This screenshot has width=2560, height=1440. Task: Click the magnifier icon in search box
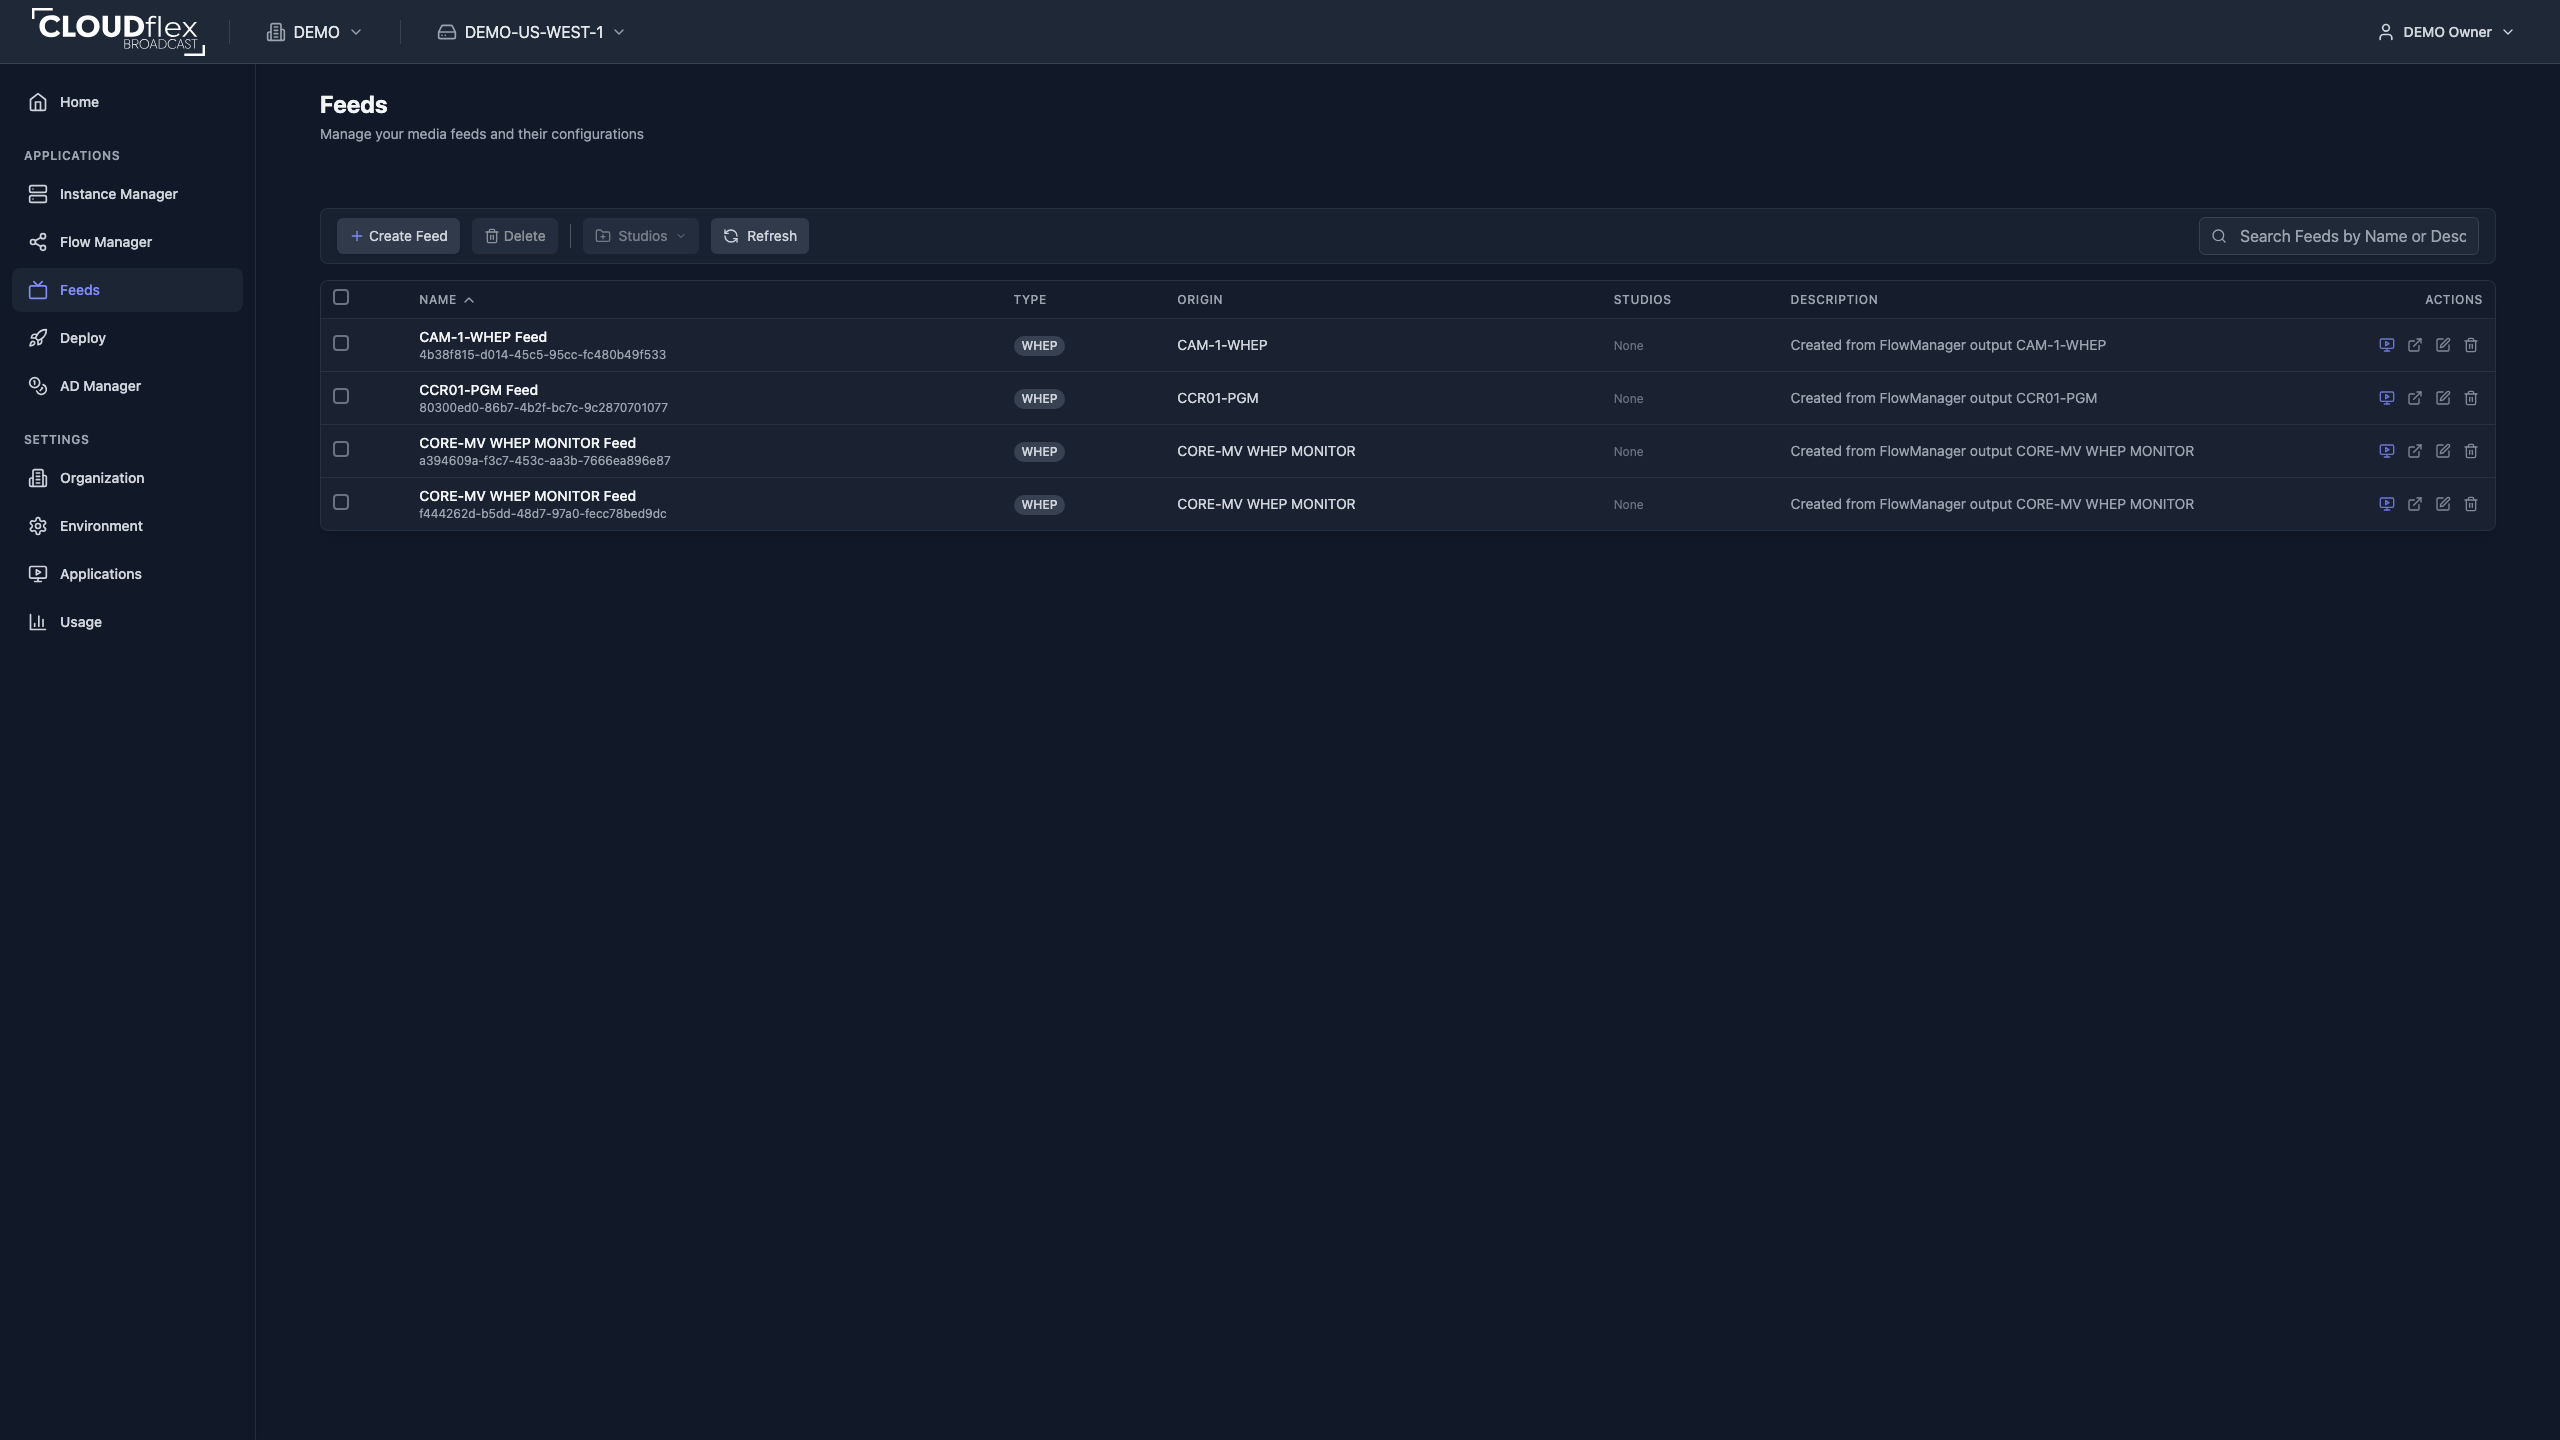click(2219, 236)
